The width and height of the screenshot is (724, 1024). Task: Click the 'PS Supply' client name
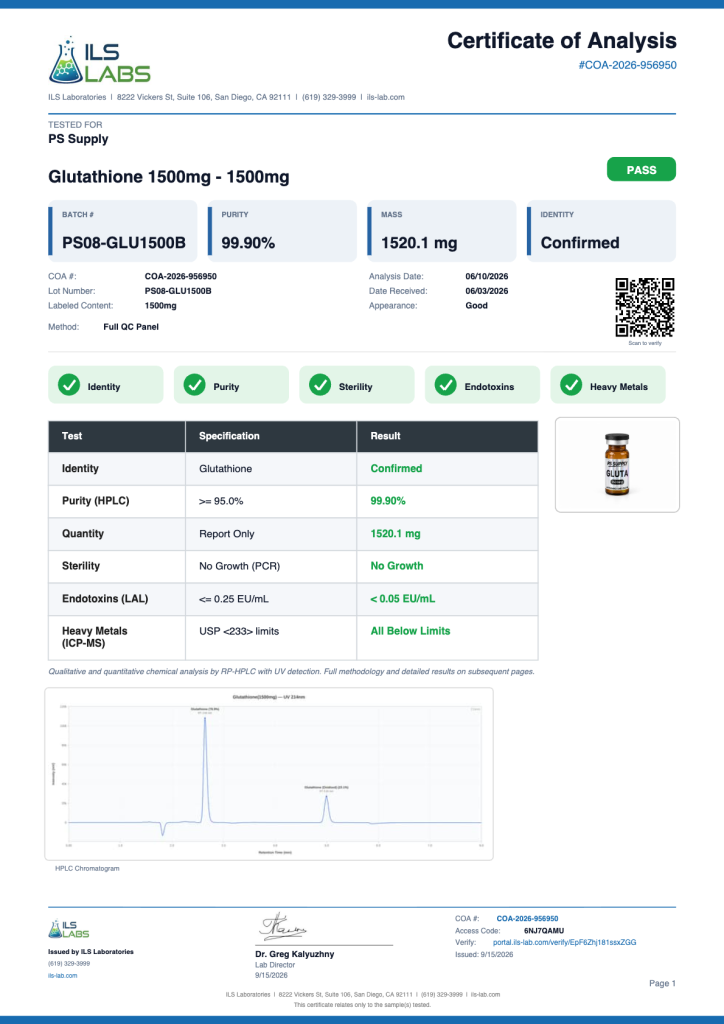click(x=78, y=139)
